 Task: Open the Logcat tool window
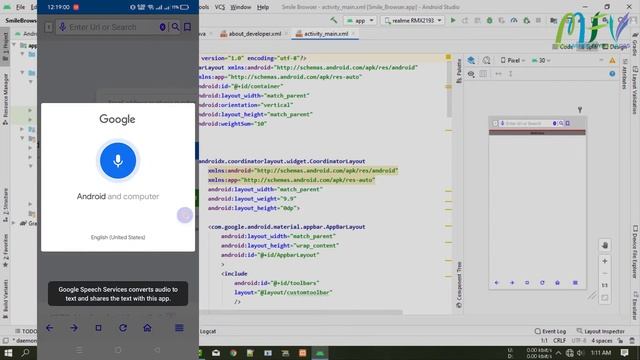click(208, 331)
